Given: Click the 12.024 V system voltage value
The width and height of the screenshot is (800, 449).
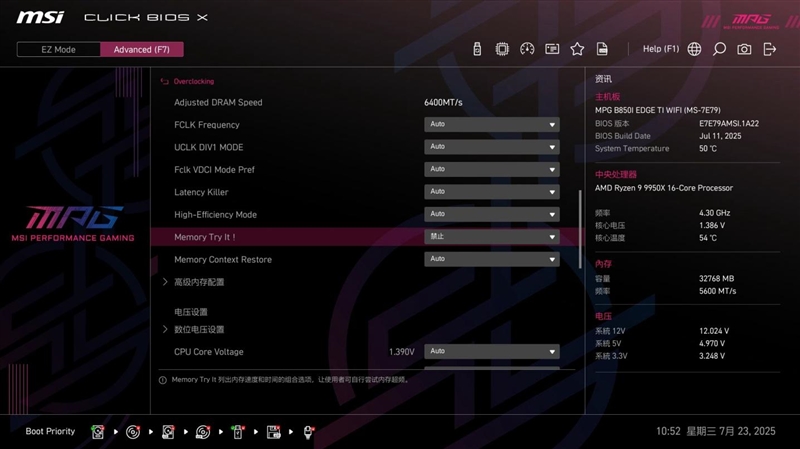Looking at the screenshot, I should click(714, 331).
